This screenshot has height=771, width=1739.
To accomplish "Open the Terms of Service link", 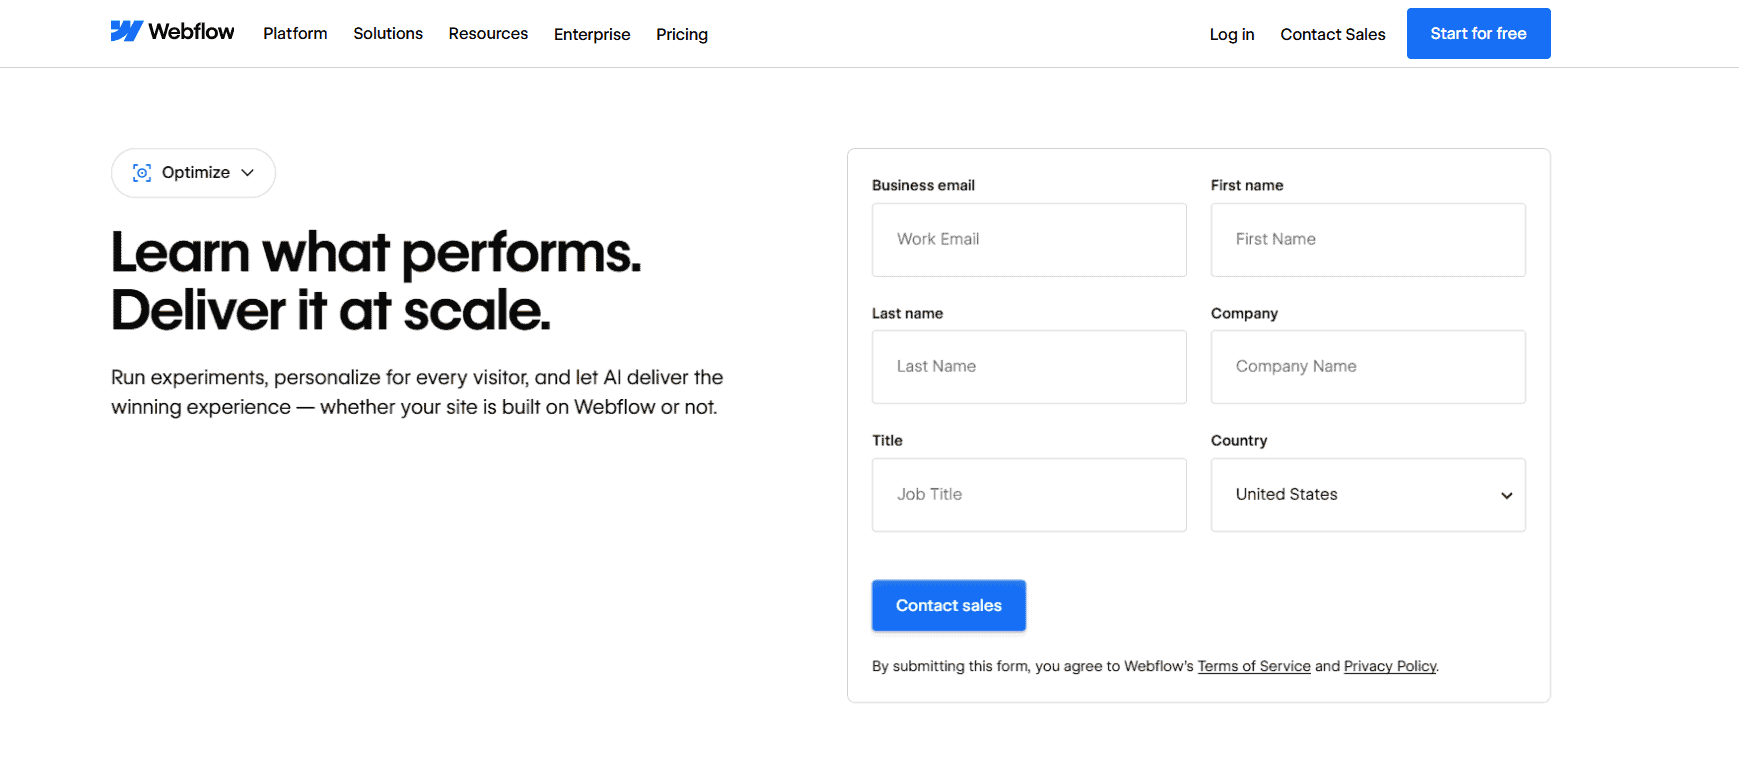I will (1254, 665).
